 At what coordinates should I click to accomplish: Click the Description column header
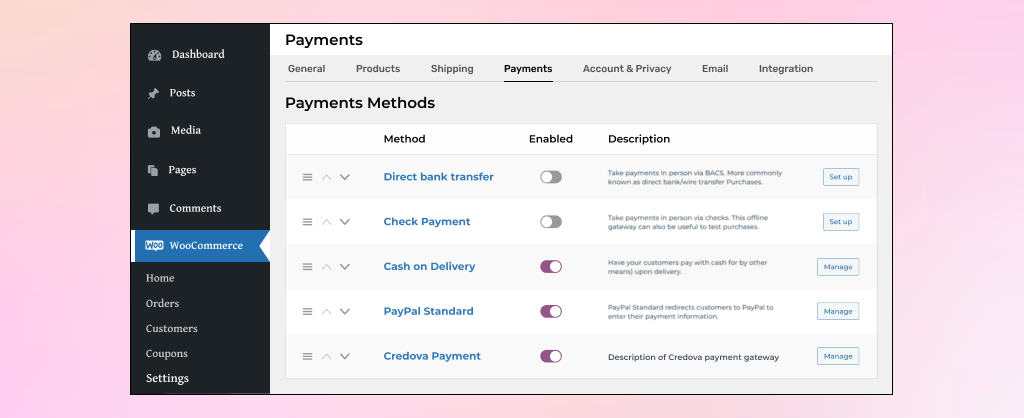pos(639,139)
